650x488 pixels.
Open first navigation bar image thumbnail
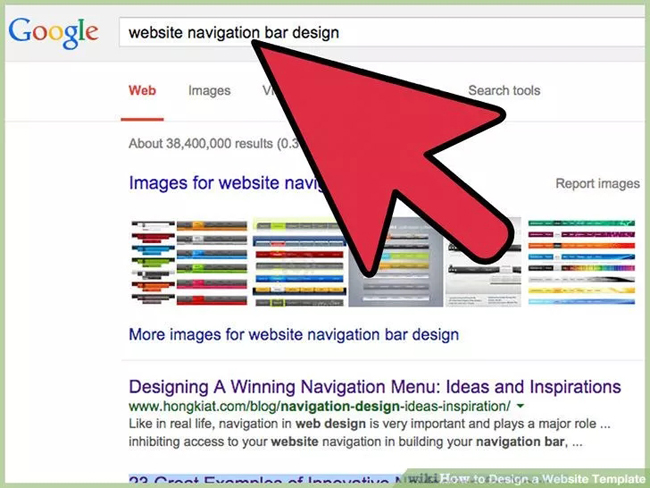pos(189,263)
